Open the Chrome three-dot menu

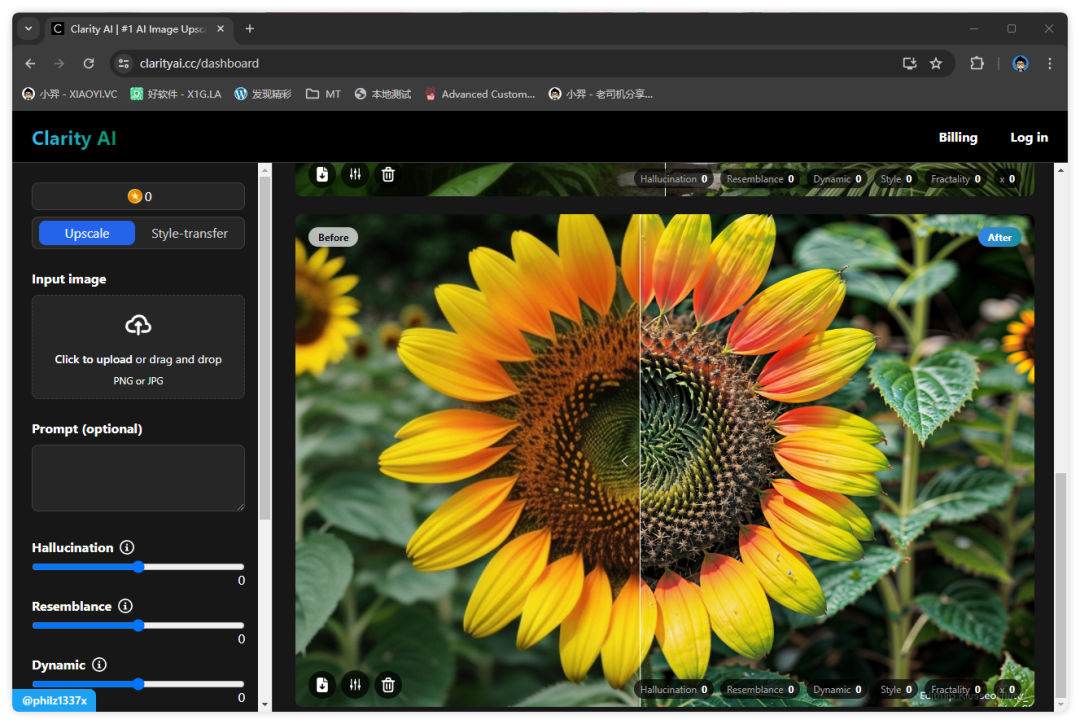click(1049, 63)
